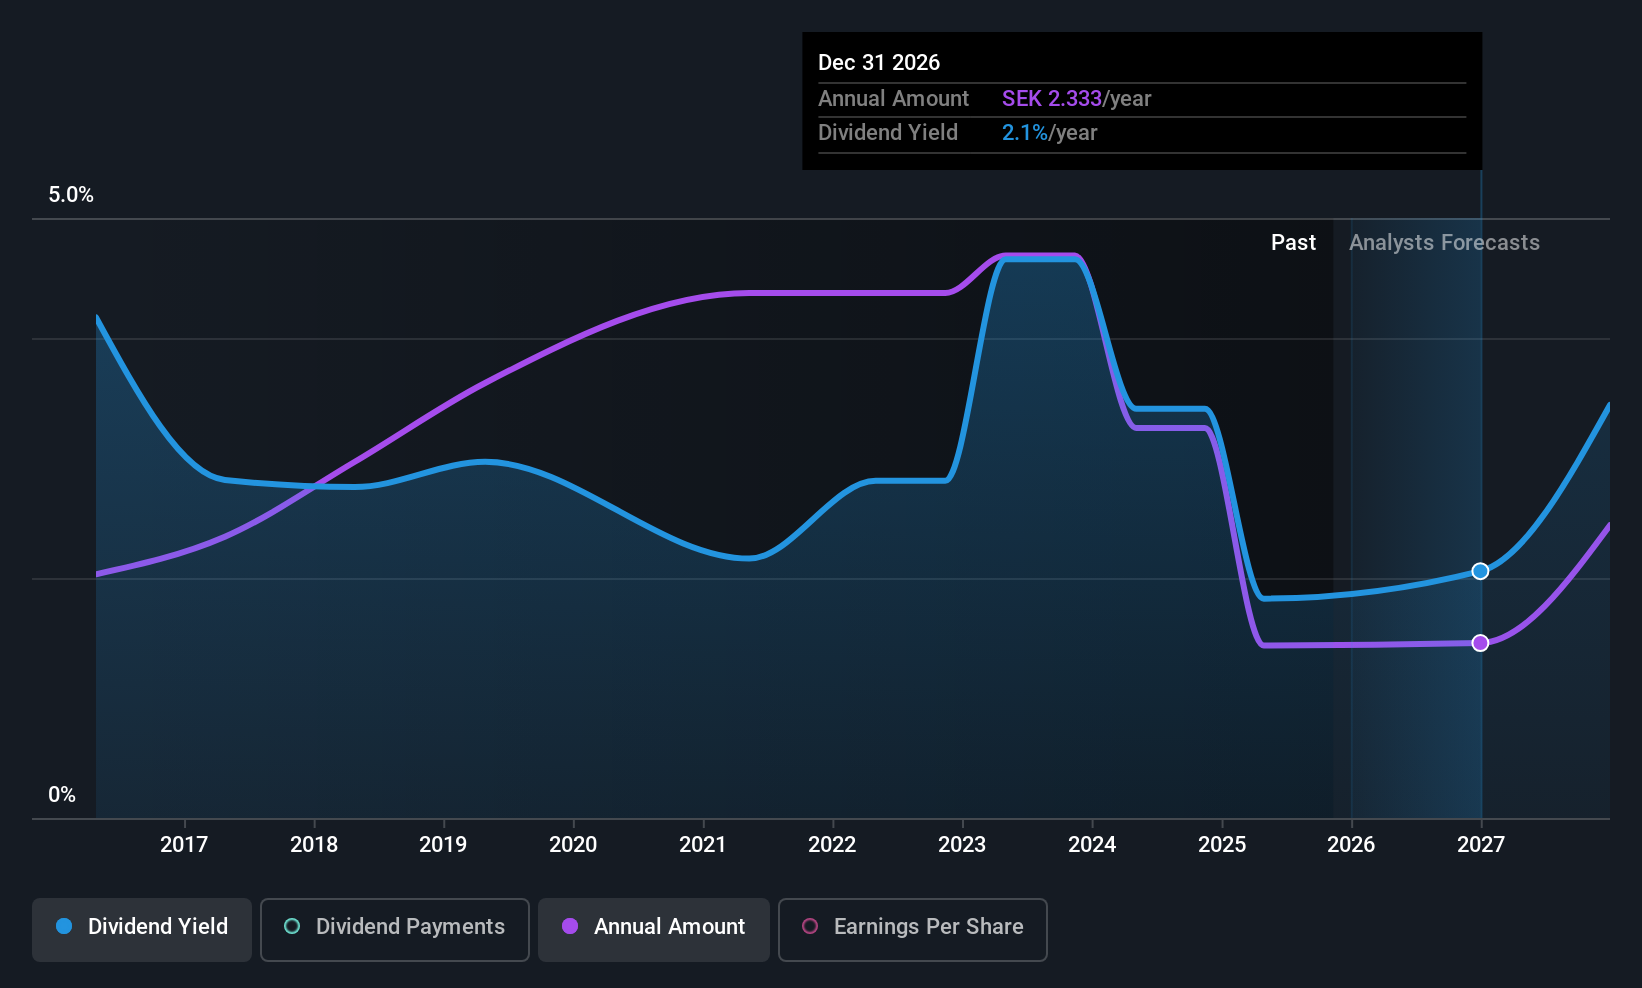Select the purple Annual Amount data point
The width and height of the screenshot is (1642, 988).
1480,643
